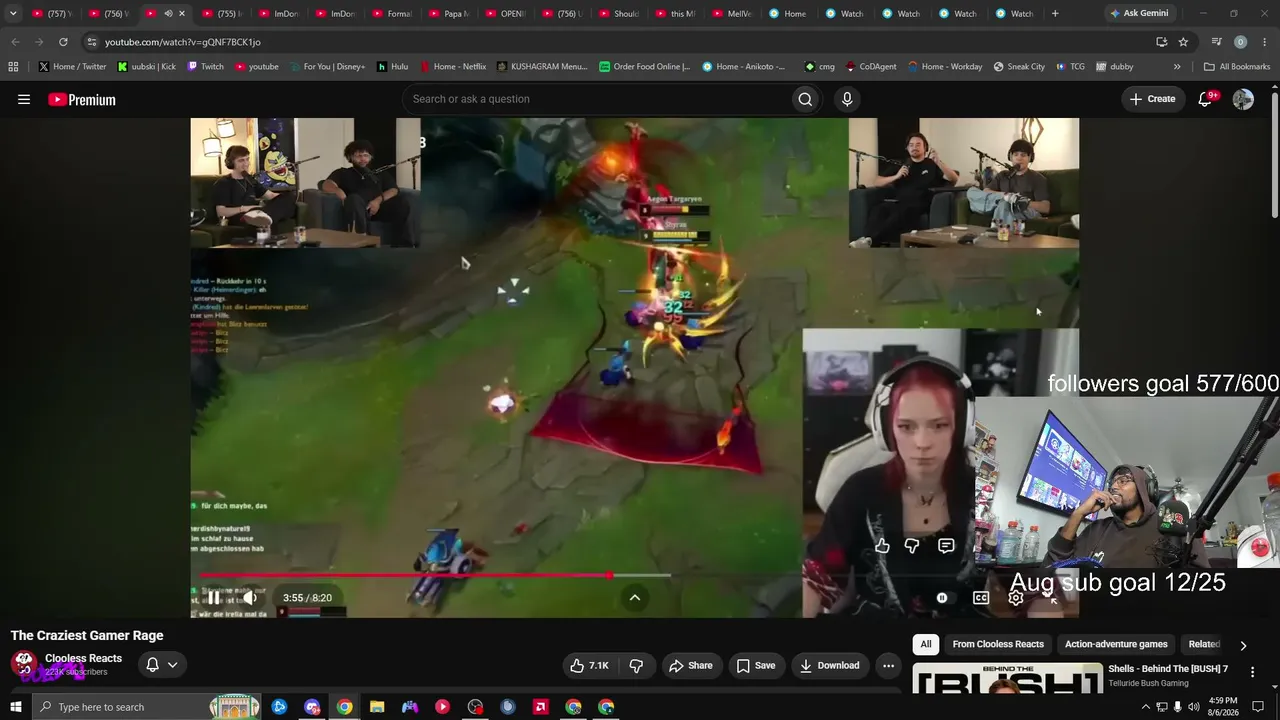Open the Shells video thumbnail
The width and height of the screenshot is (1280, 720).
point(1007,678)
